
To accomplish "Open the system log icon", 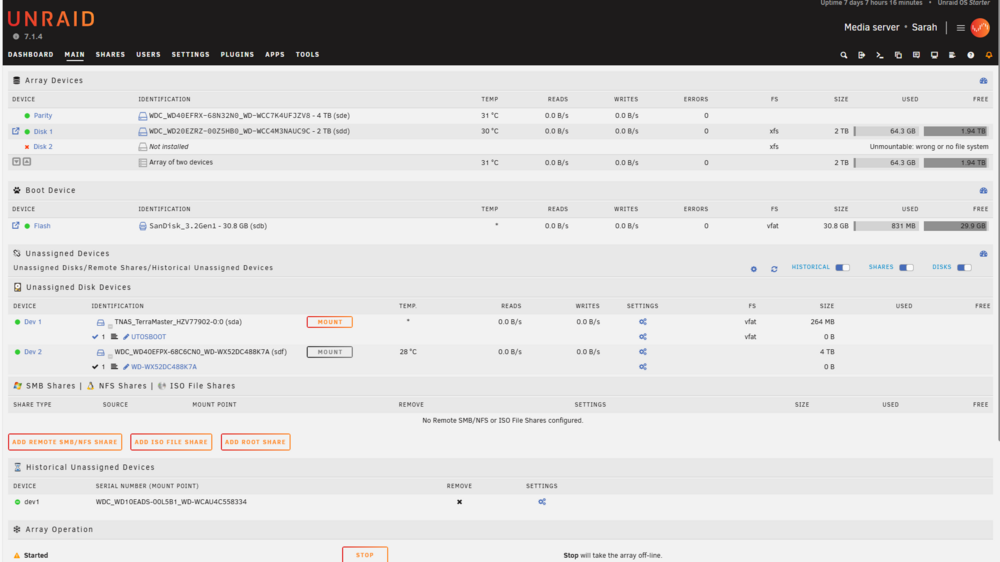I will [x=952, y=55].
